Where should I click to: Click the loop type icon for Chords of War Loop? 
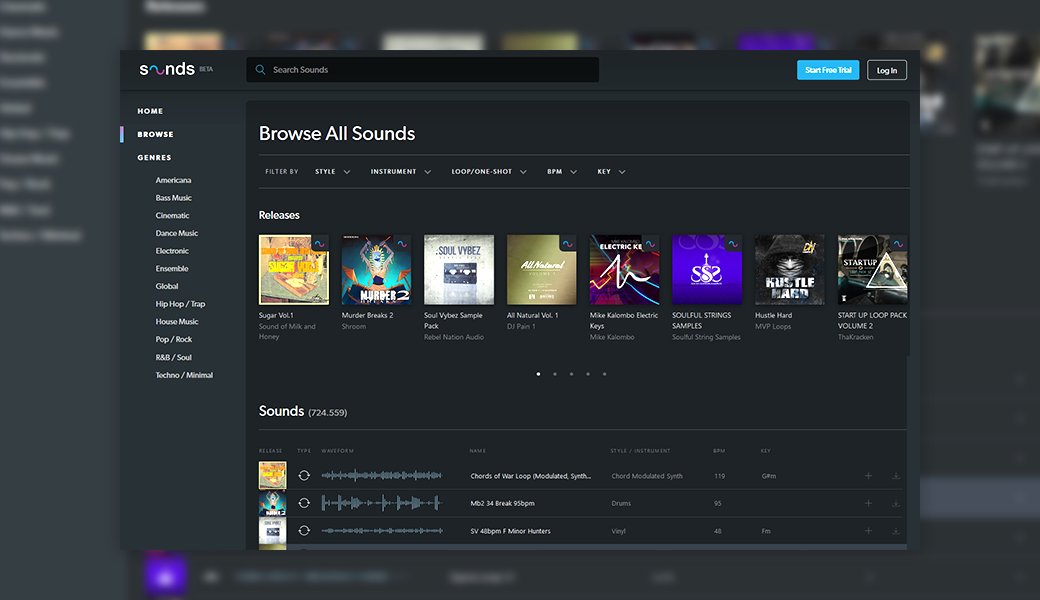pos(304,476)
